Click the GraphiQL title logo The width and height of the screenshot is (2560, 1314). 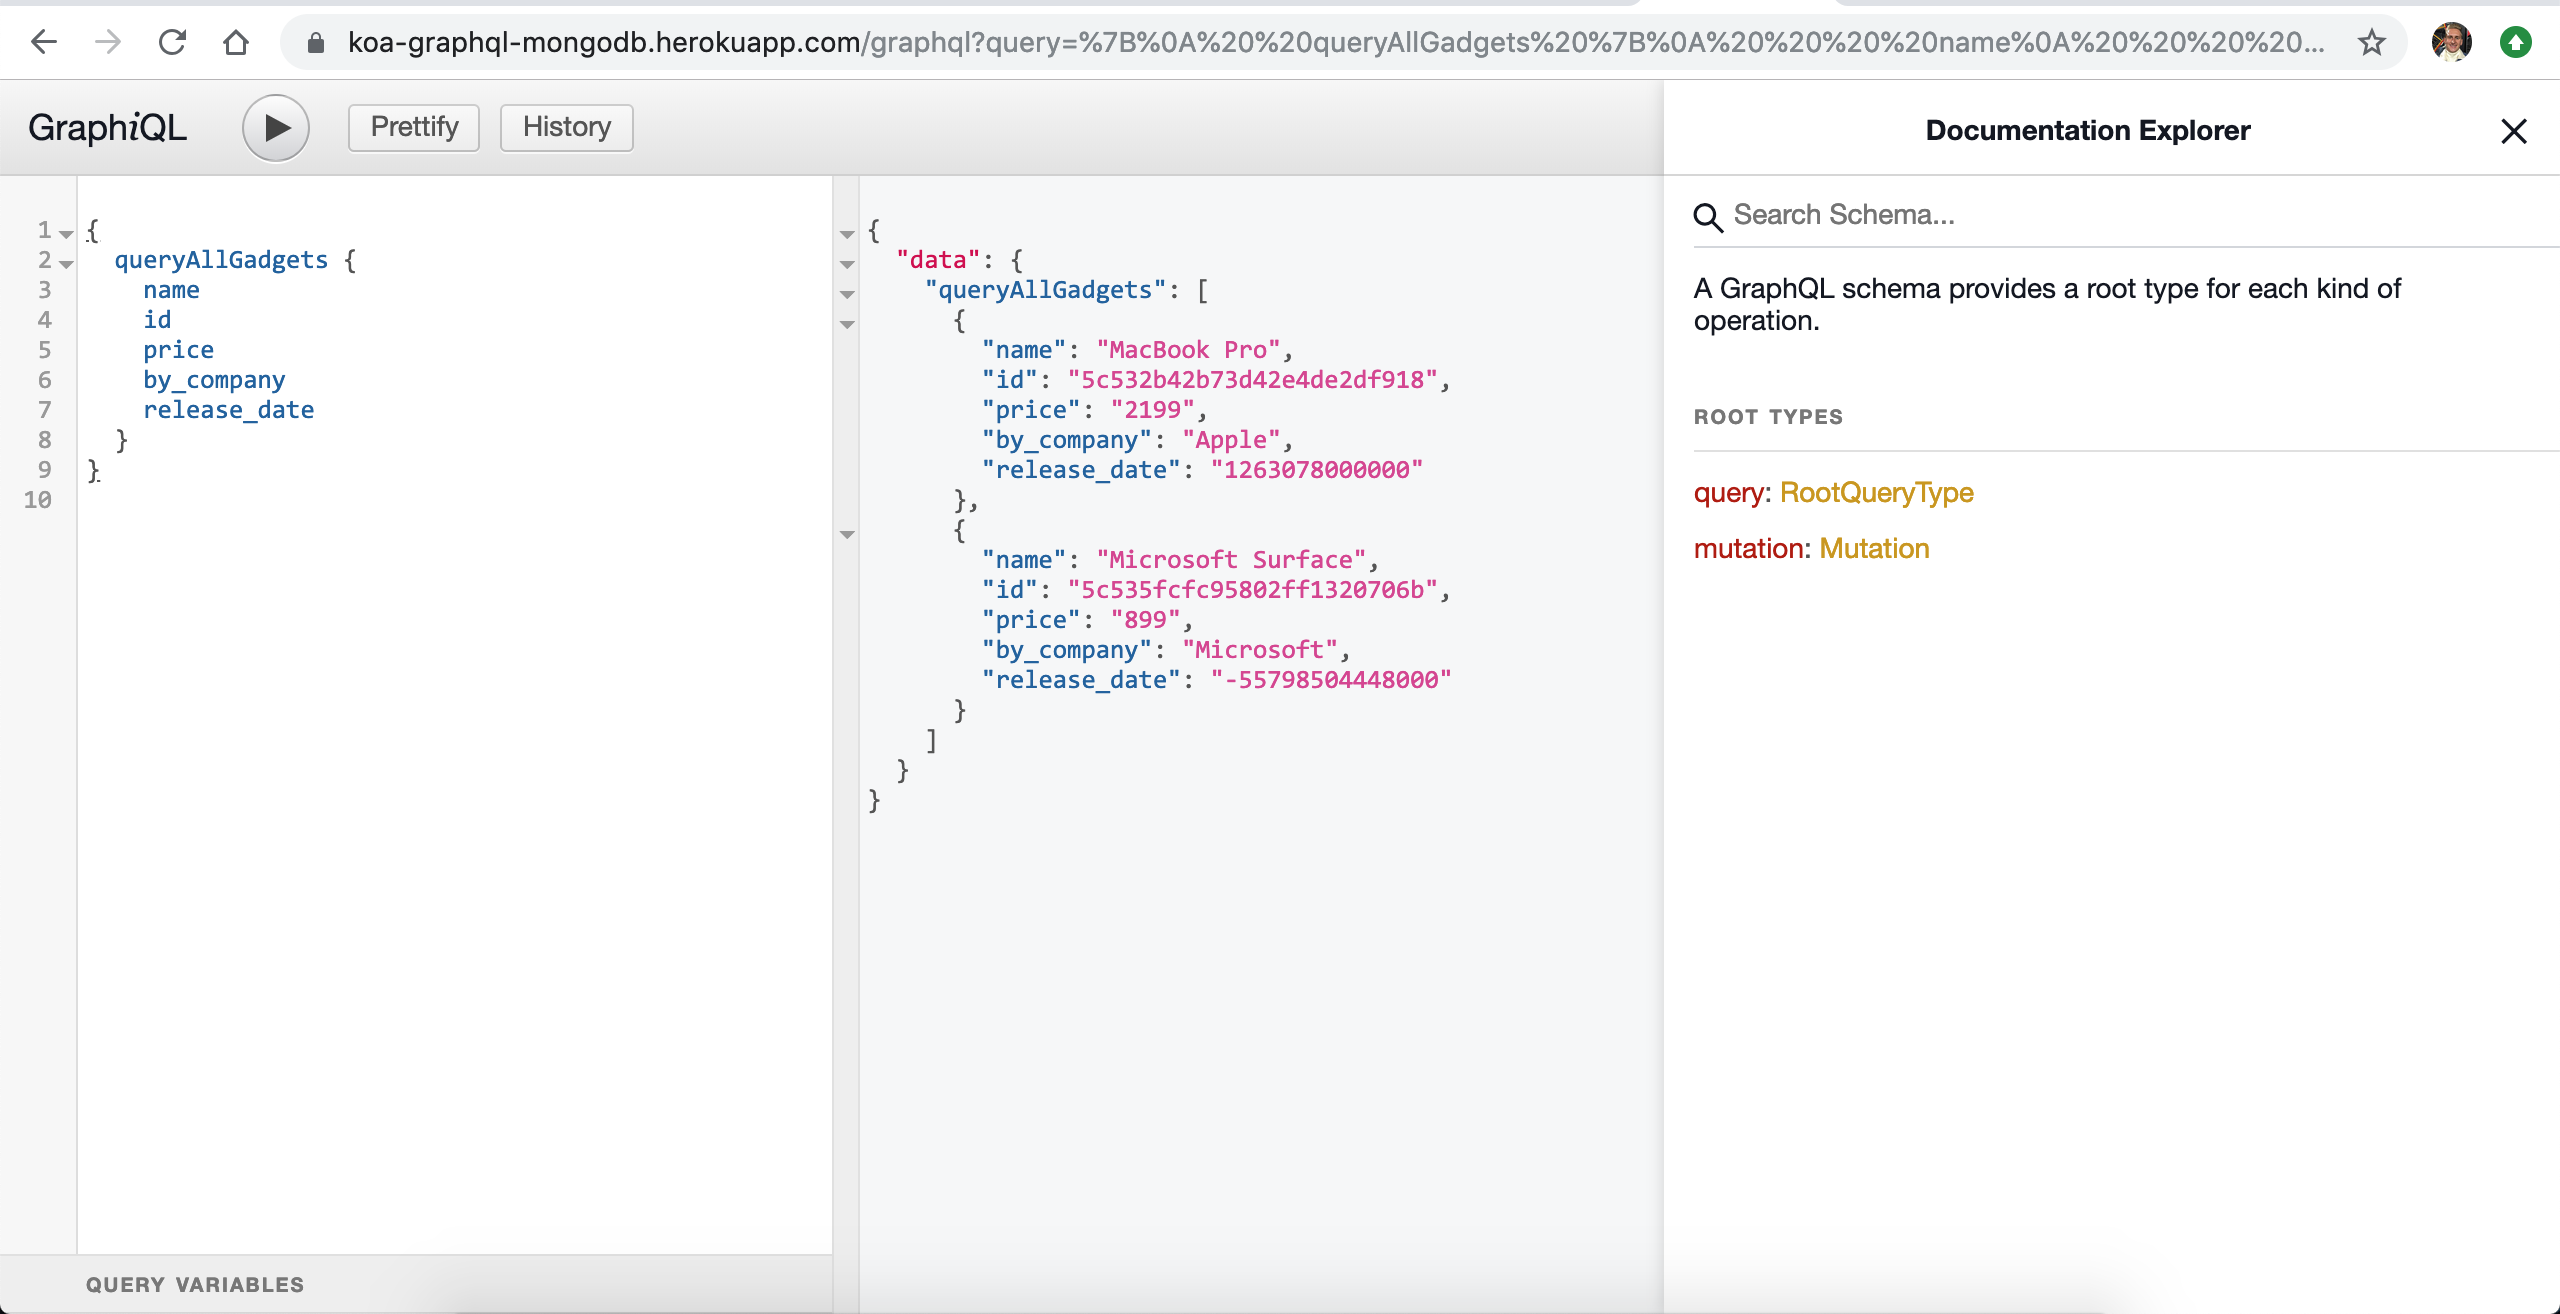click(x=108, y=128)
